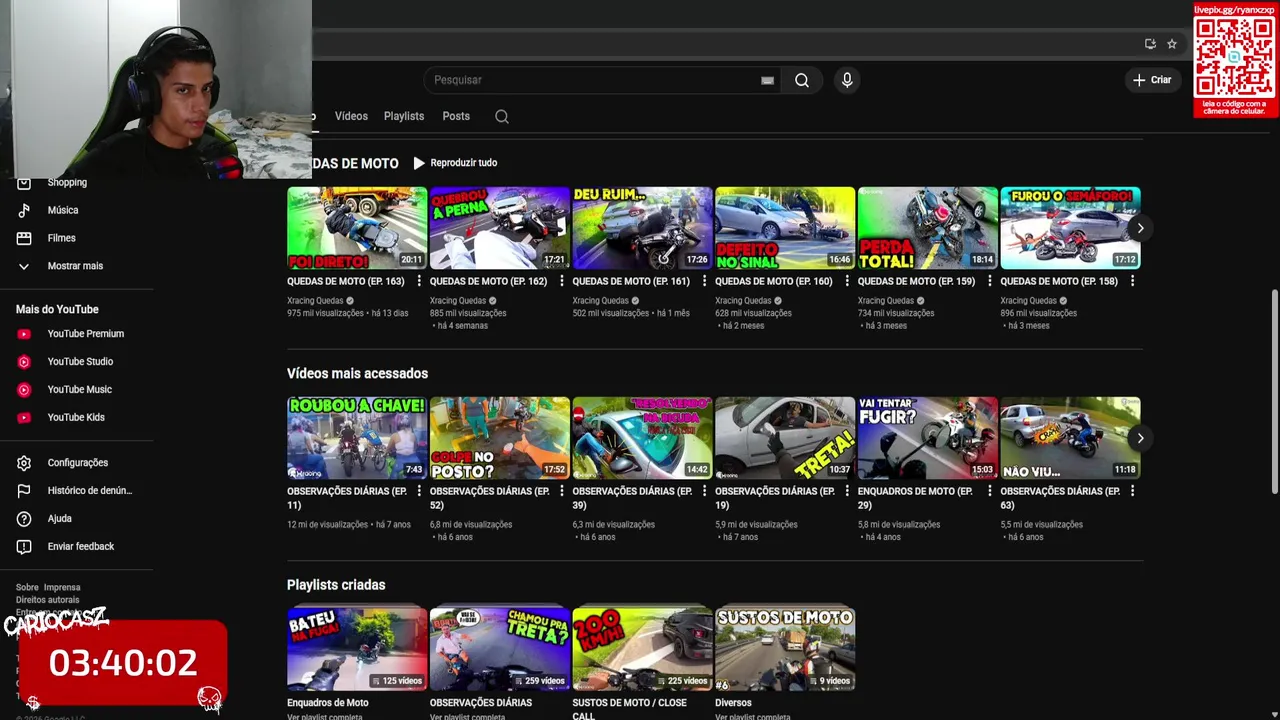Switch to the Posts channel tab
1280x720 pixels.
click(x=456, y=116)
